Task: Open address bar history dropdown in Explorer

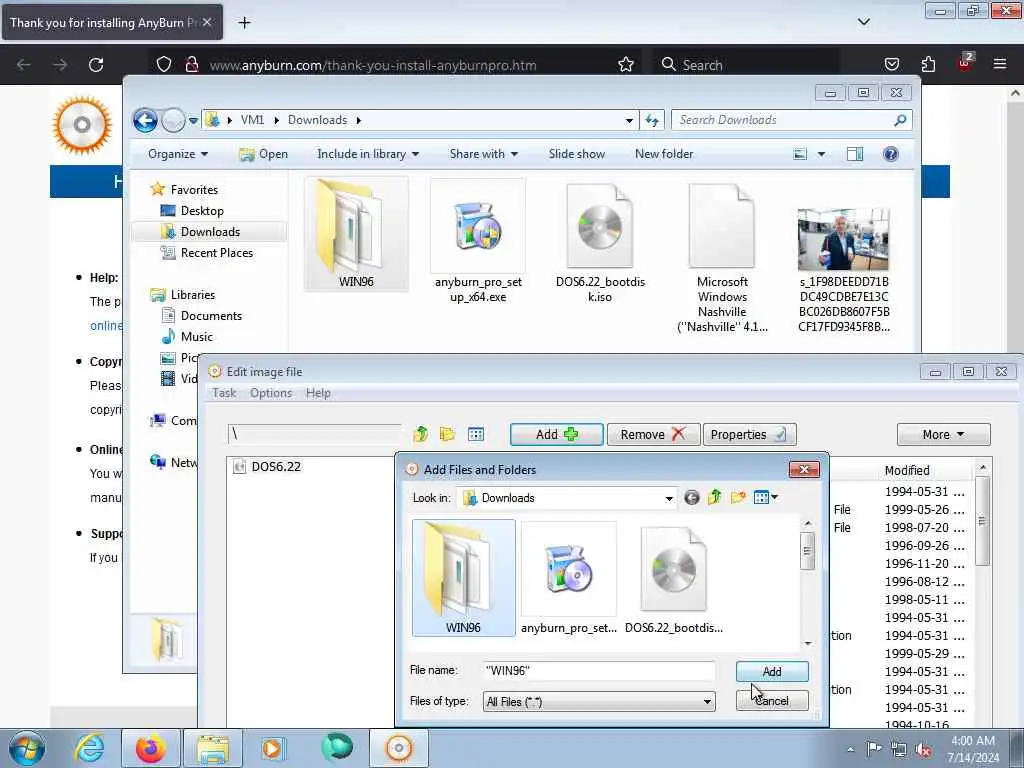Action: point(628,120)
